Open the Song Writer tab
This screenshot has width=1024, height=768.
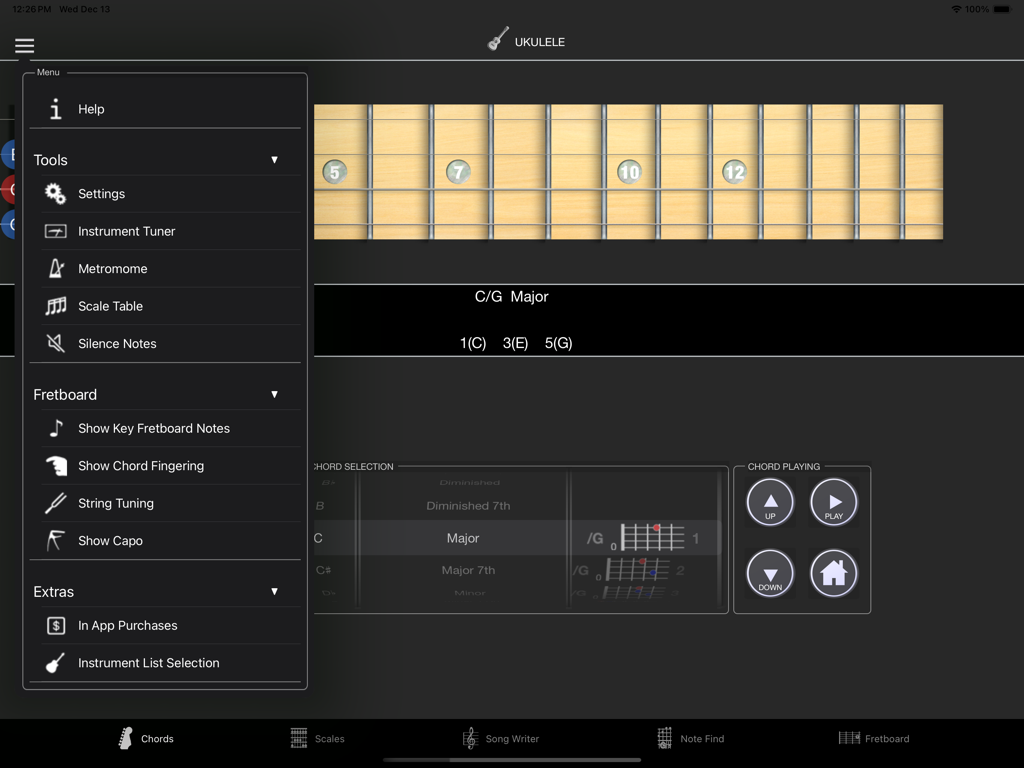point(502,738)
